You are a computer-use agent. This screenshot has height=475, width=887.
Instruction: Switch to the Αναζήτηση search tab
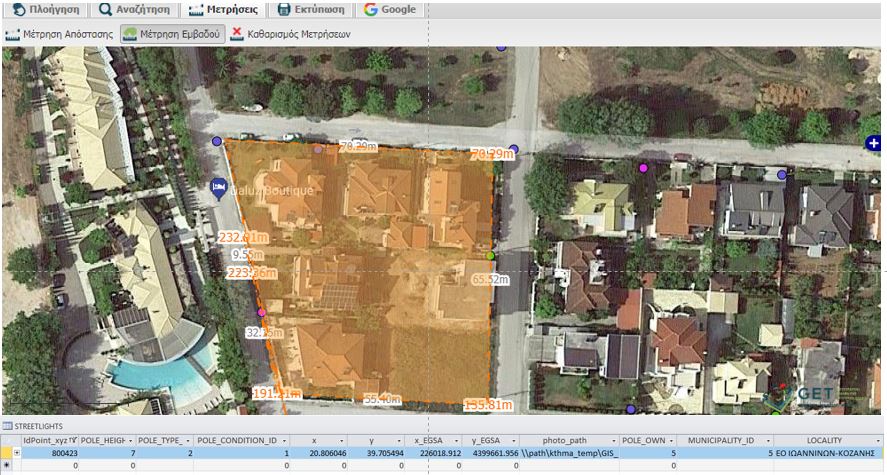pyautogui.click(x=134, y=9)
